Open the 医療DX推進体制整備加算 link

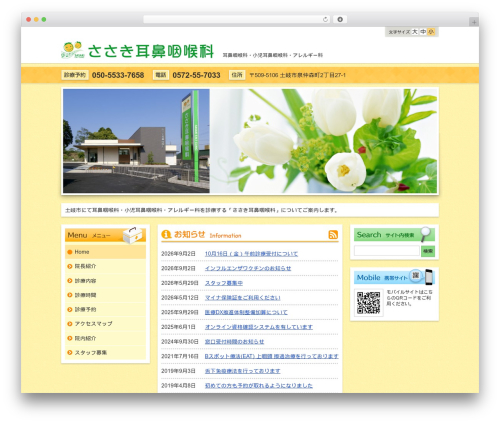[246, 312]
